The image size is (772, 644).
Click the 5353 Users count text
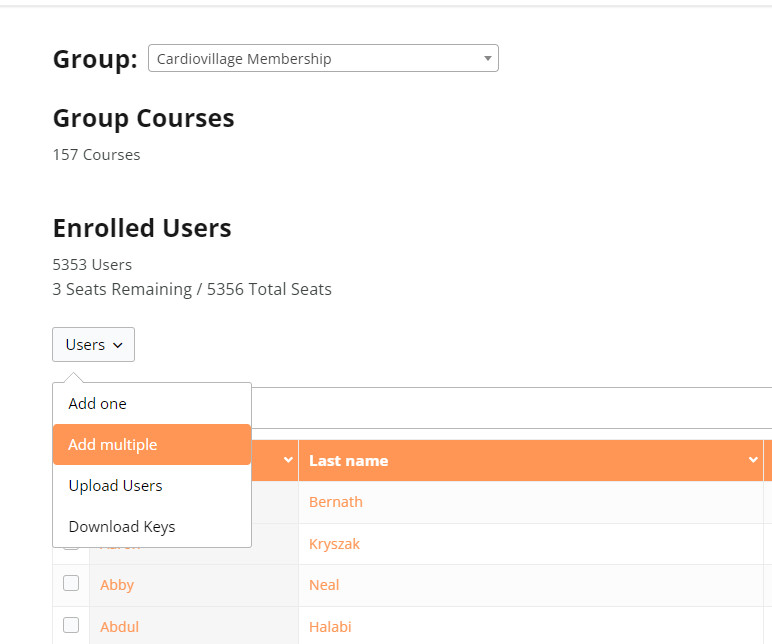pos(92,264)
